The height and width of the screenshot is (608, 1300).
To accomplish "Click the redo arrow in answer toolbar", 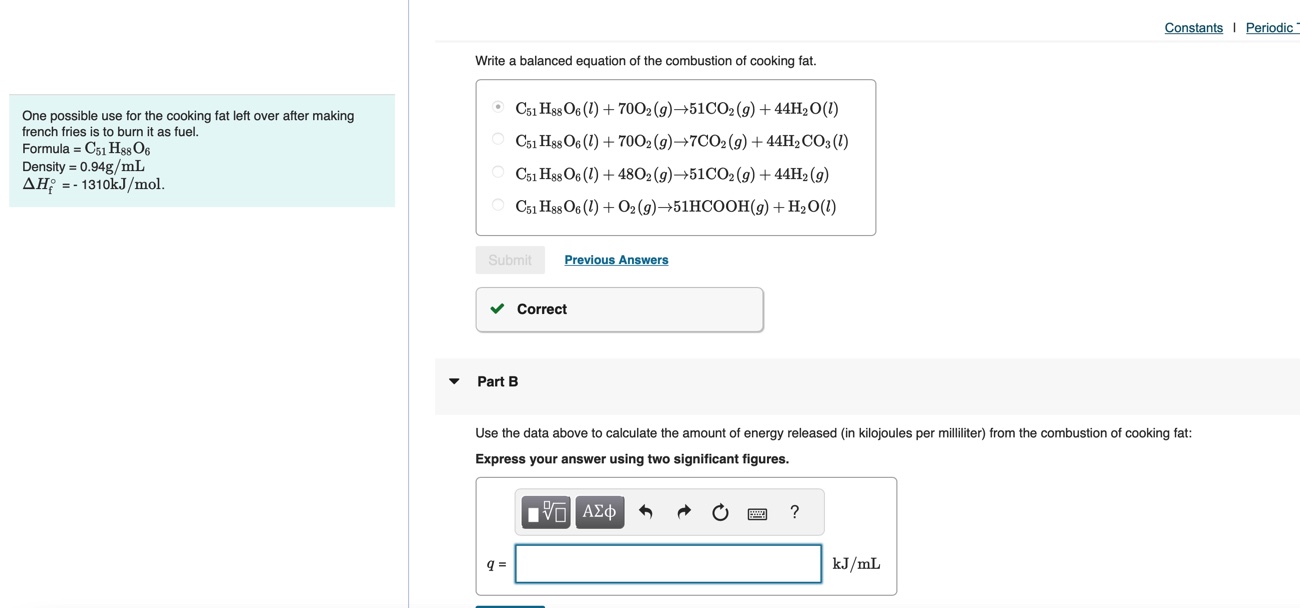I will coord(684,512).
